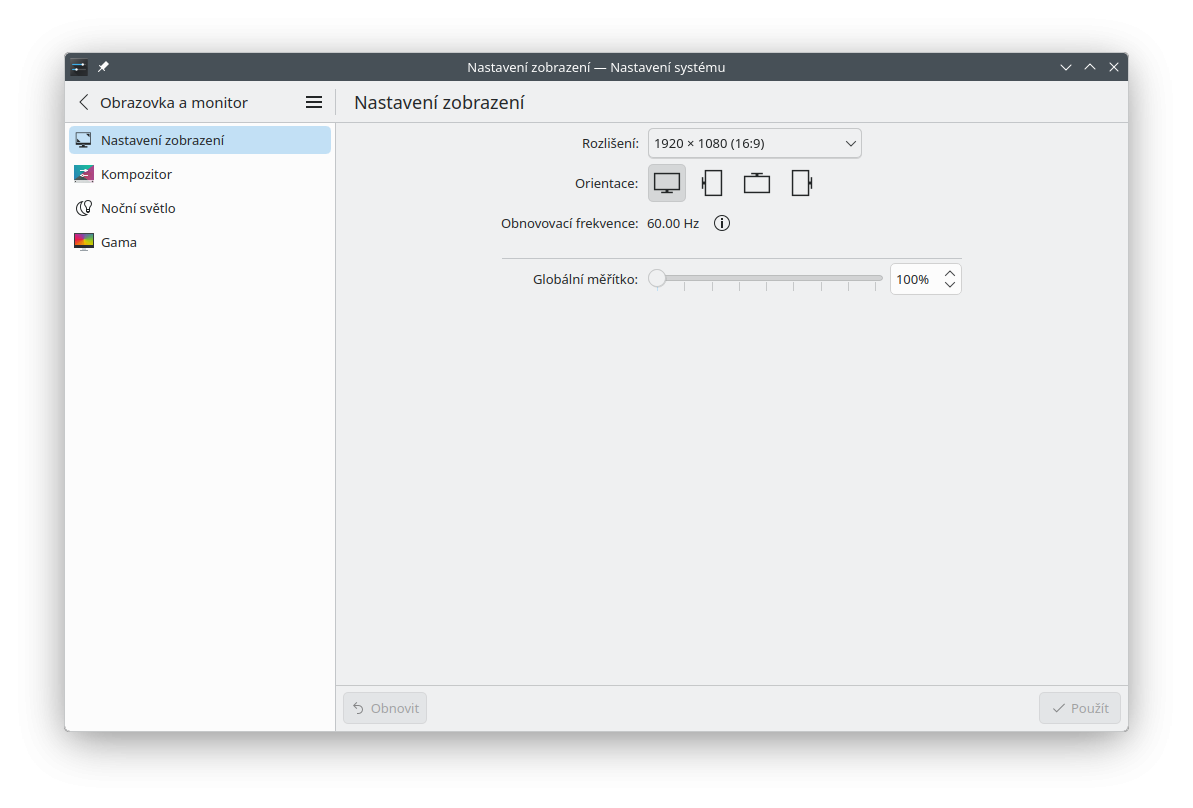Open the Kompozitor settings page
Viewport: 1193px width, 808px height.
point(136,174)
